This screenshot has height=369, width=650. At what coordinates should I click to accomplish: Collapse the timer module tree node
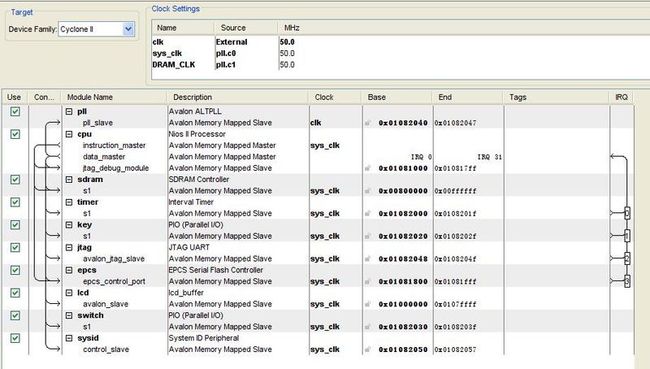click(x=69, y=202)
